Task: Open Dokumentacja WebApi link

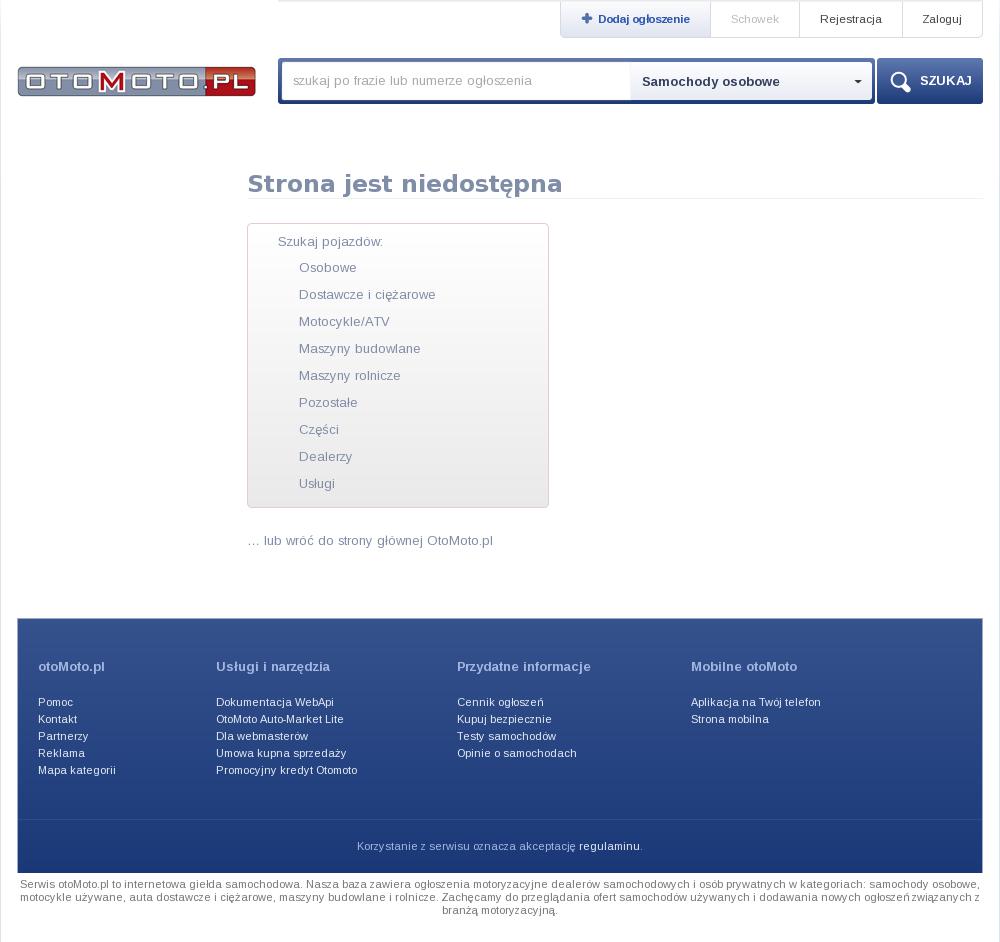Action: 275,702
